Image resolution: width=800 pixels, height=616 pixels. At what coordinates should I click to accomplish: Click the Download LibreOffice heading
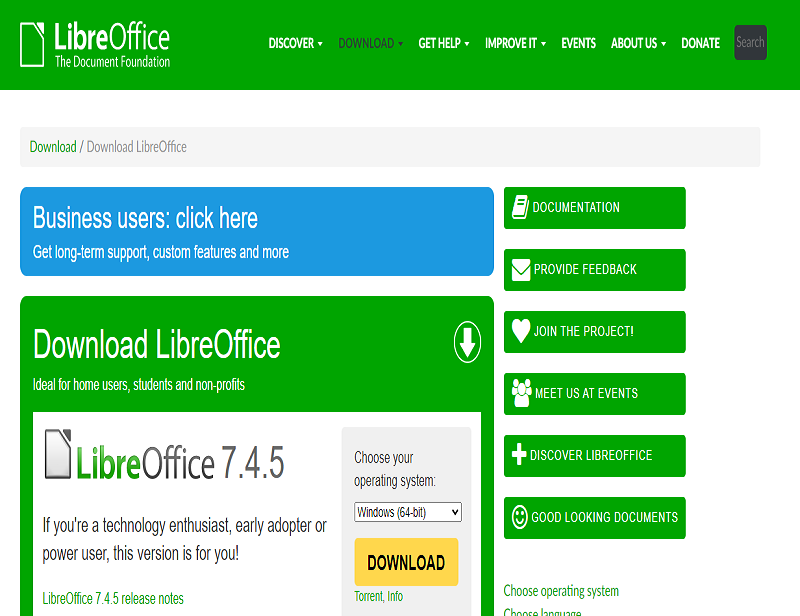[157, 344]
